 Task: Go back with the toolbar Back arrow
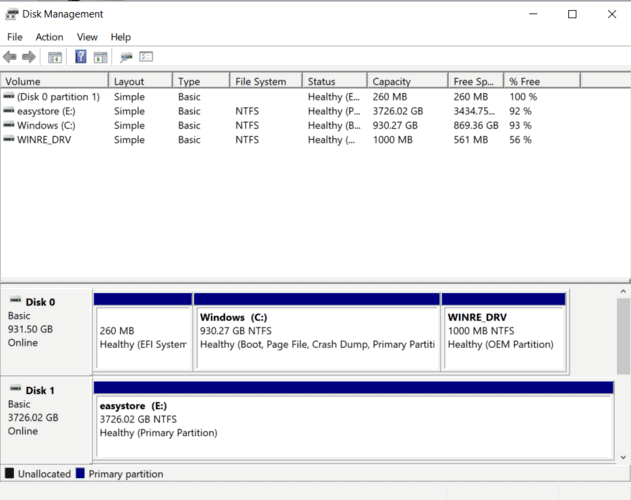click(10, 57)
